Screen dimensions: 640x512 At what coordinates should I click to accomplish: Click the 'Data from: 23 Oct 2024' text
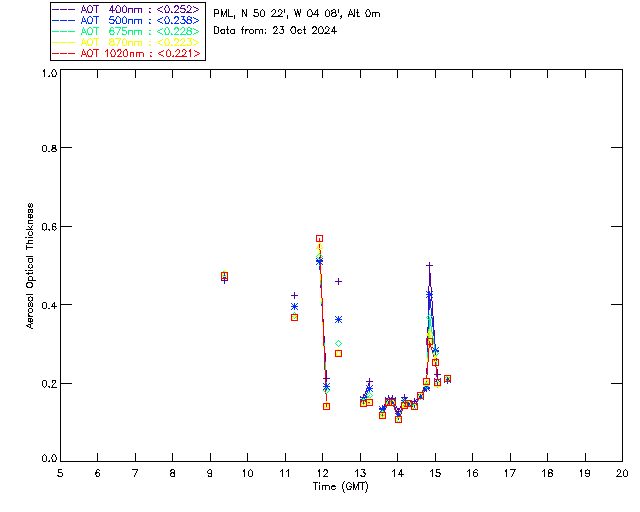[275, 31]
